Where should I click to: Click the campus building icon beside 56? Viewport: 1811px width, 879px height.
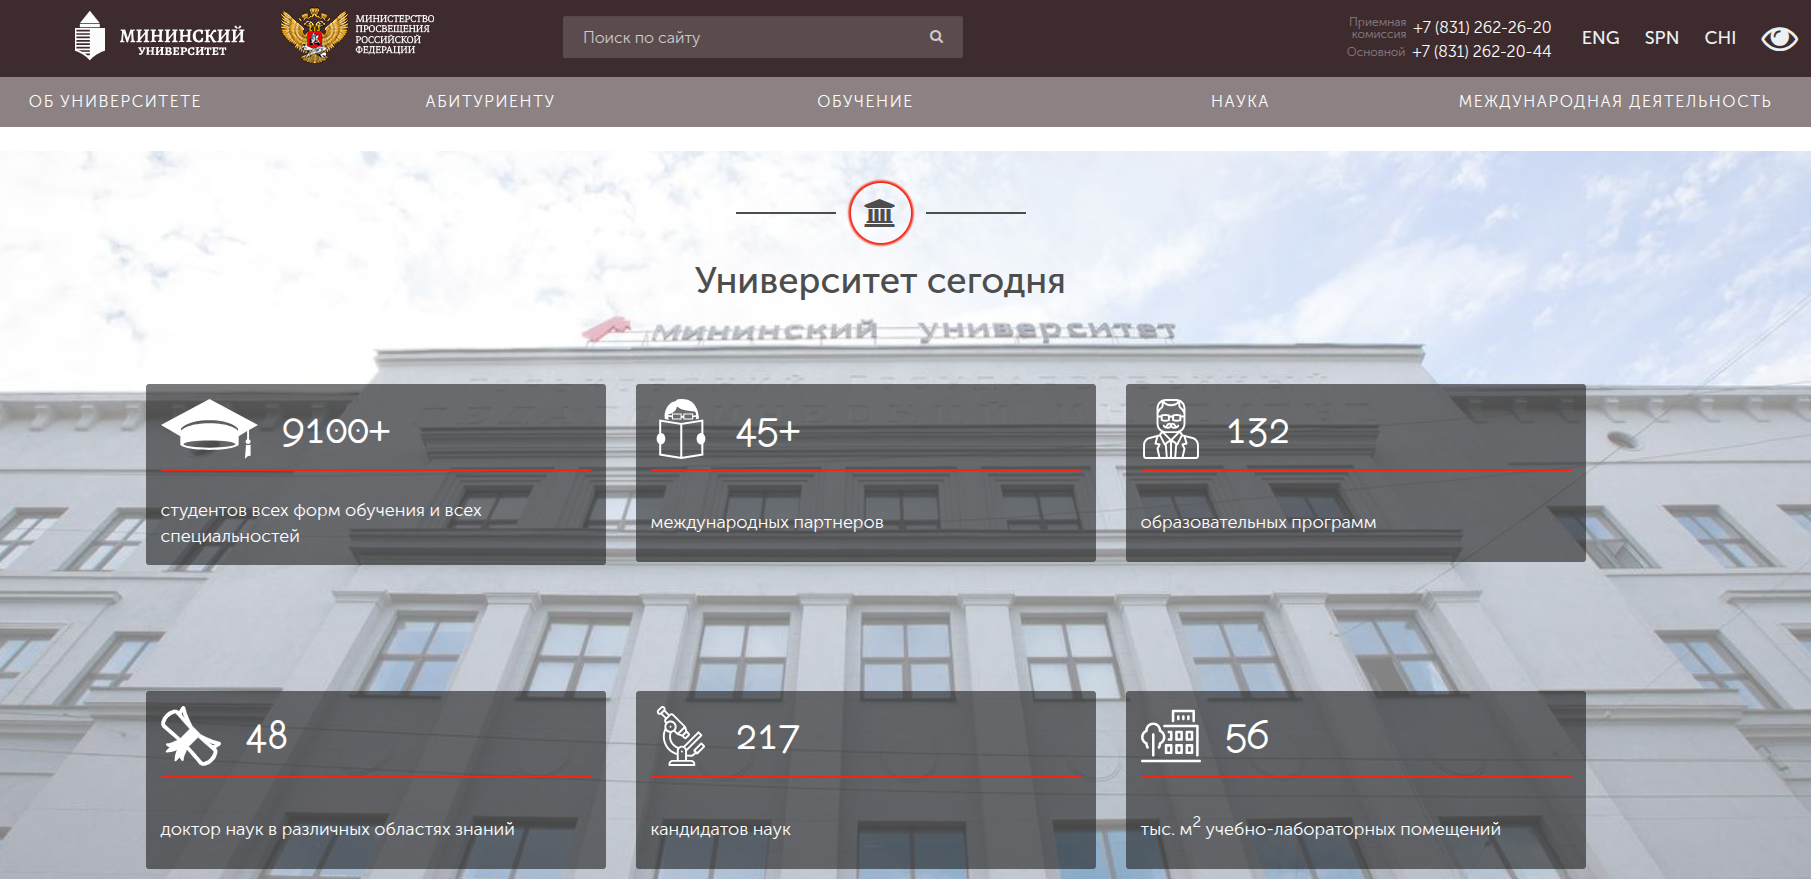tap(1170, 737)
